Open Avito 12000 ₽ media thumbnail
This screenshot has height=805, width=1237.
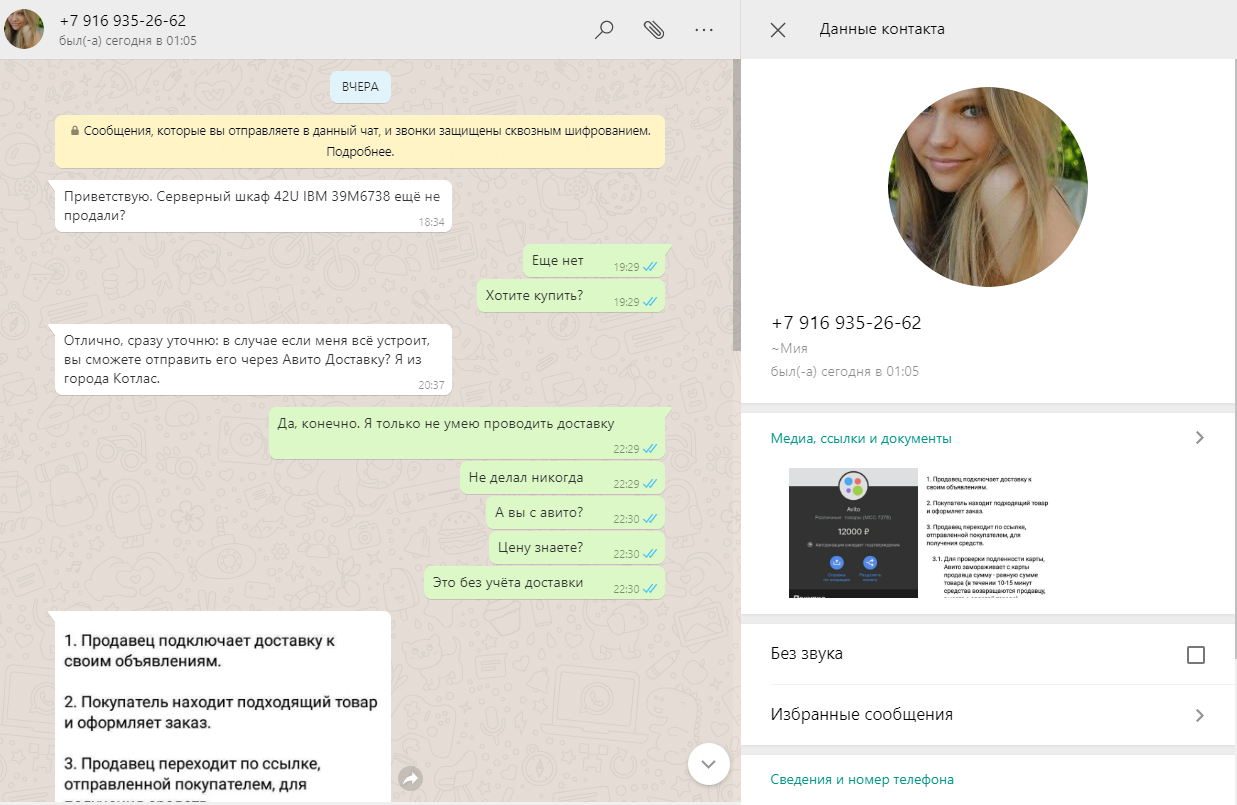(853, 533)
